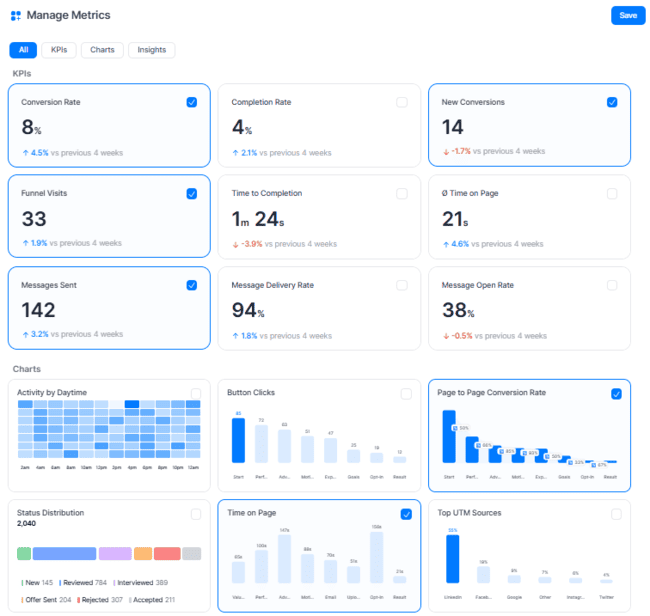Switch to the KPIs filter tab
Image resolution: width=650 pixels, height=616 pixels.
[59, 50]
